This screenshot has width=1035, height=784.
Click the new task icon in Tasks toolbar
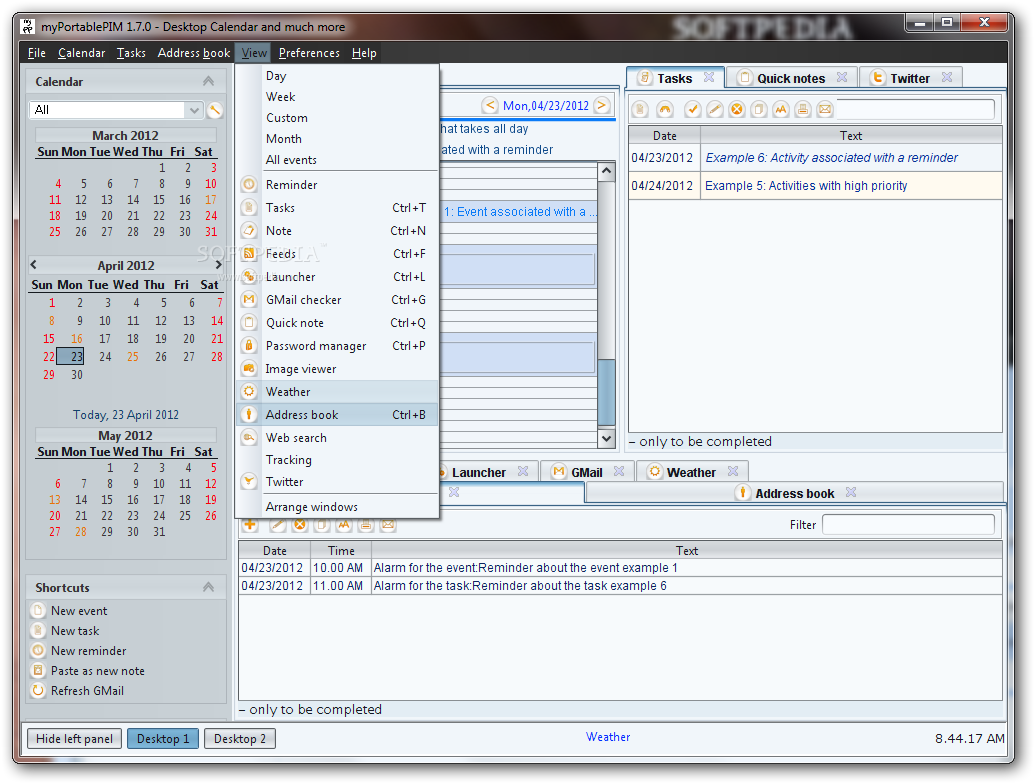640,110
